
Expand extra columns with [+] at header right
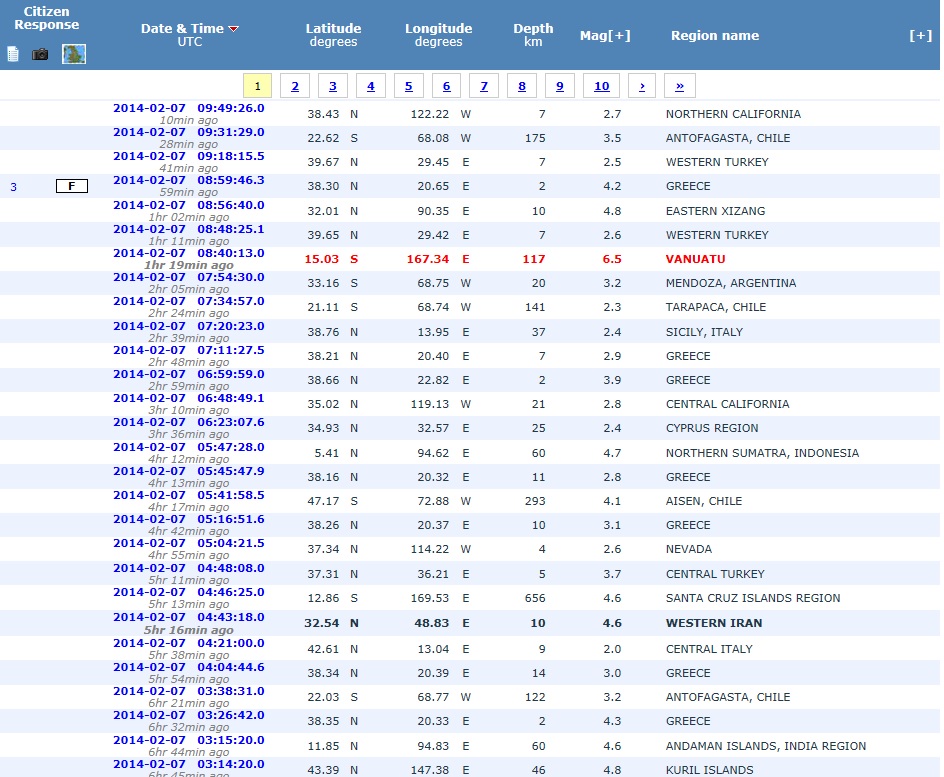click(921, 36)
